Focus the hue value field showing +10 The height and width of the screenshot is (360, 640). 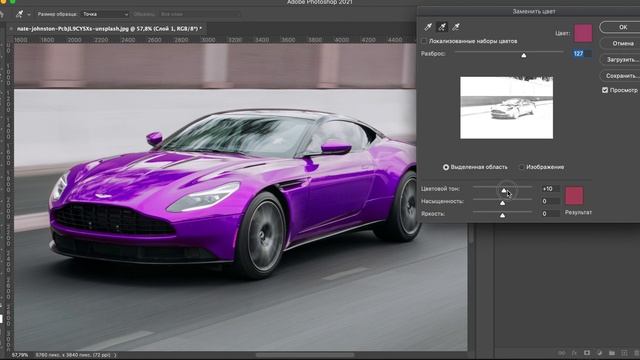550,189
